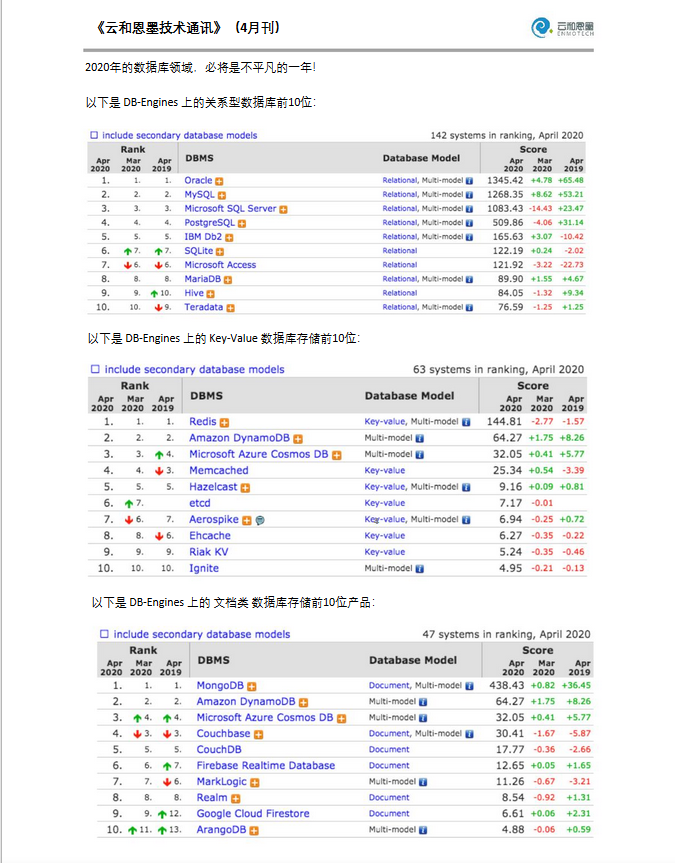The height and width of the screenshot is (863, 675).
Task: Click the plus icon beside Couchbase
Action: click(x=258, y=734)
